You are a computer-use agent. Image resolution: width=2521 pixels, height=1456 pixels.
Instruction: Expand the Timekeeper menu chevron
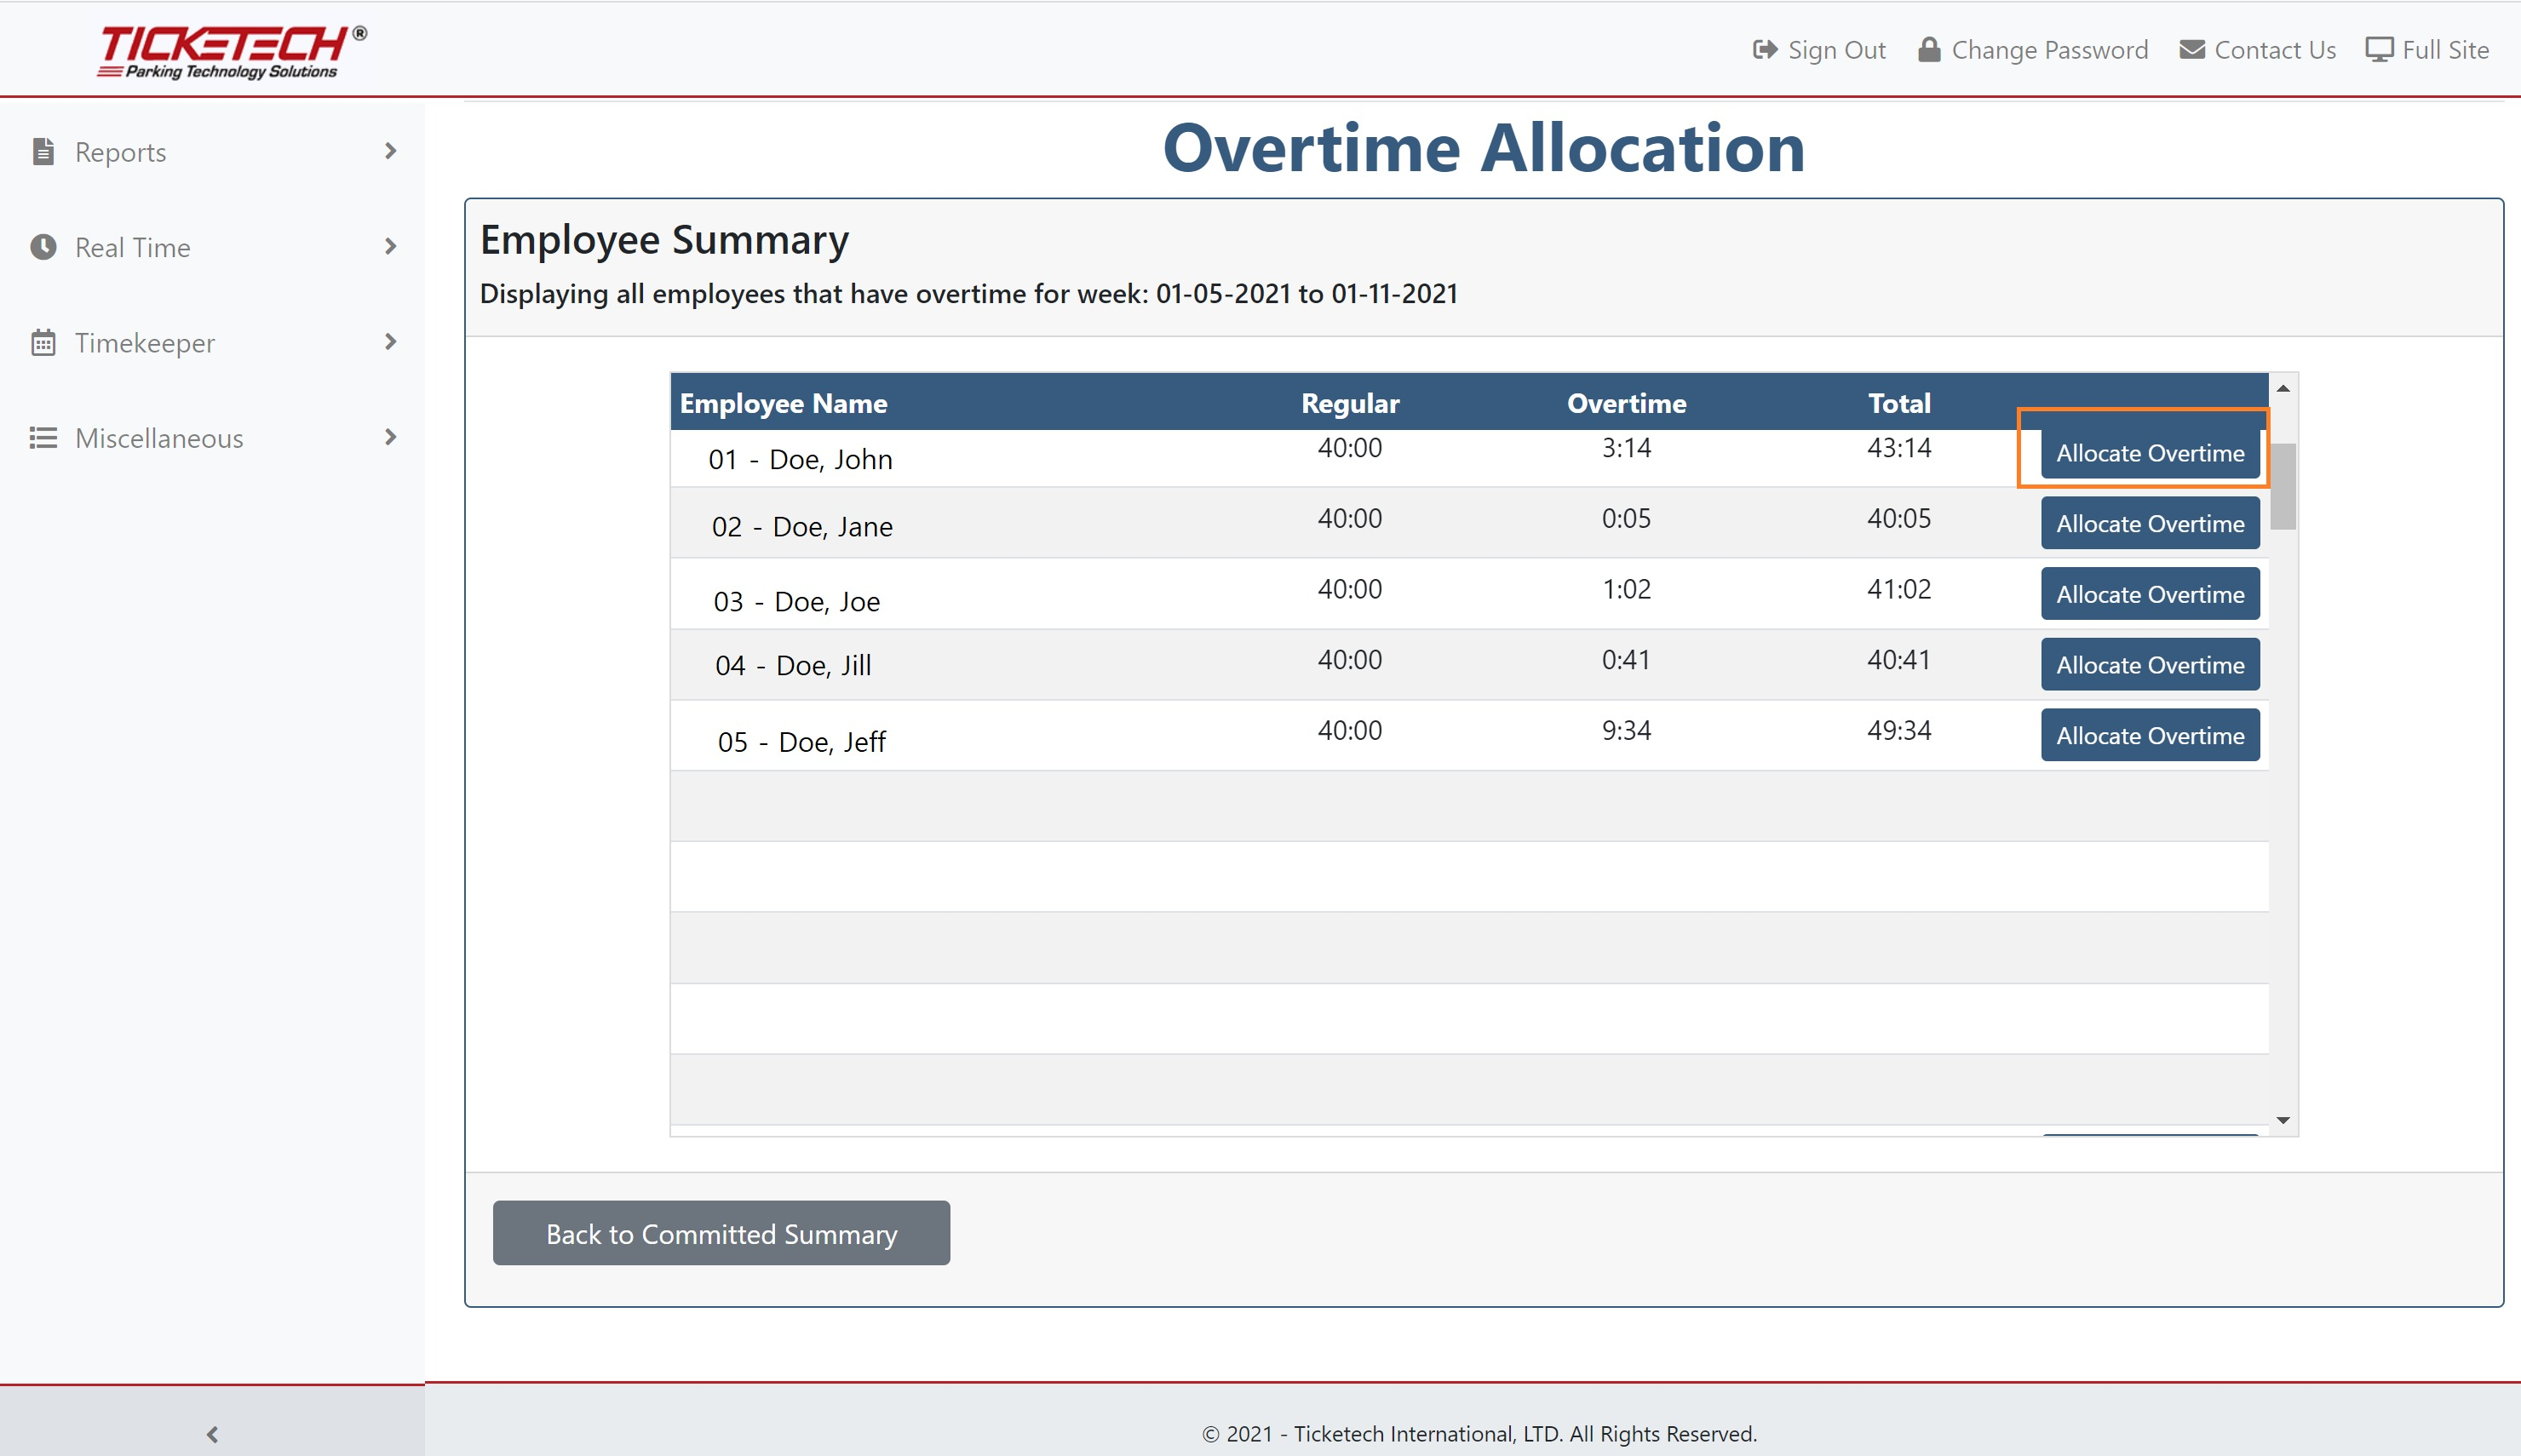point(390,343)
